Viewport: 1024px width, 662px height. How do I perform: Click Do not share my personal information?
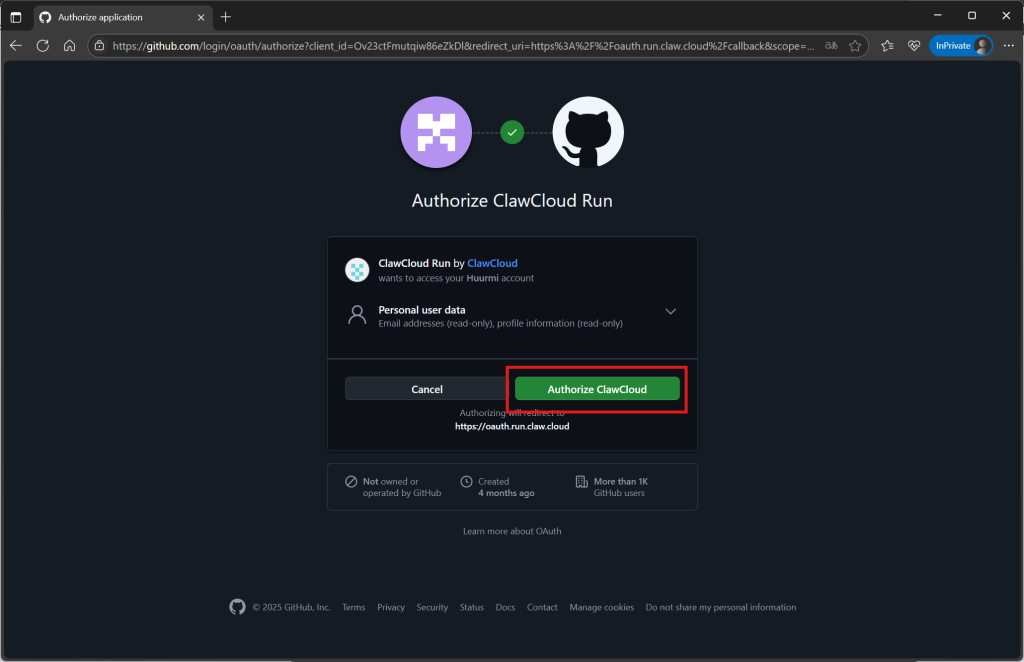click(721, 607)
